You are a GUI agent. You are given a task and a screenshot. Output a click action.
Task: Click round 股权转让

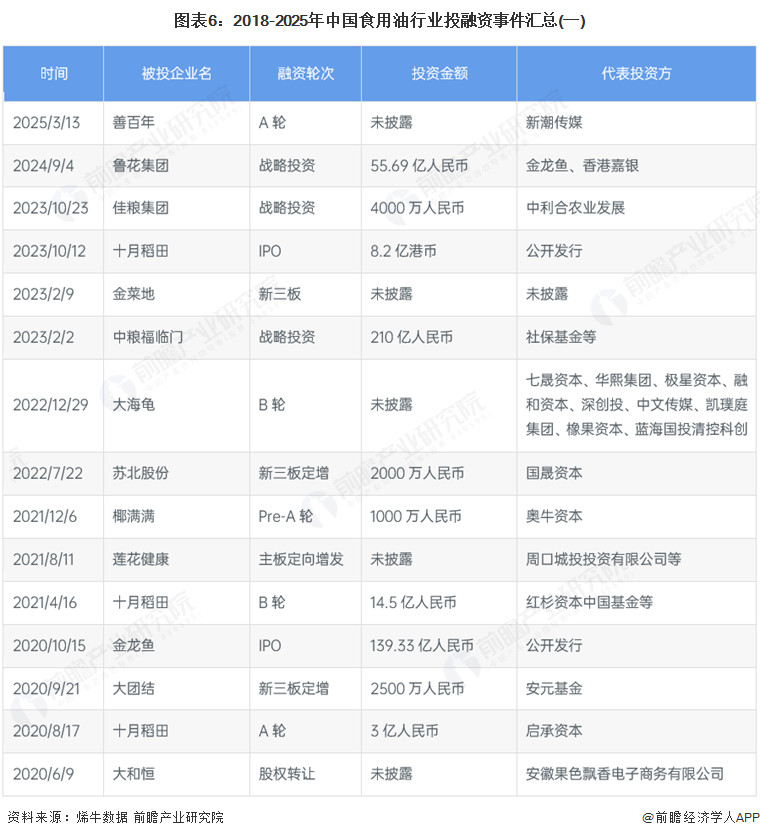pyautogui.click(x=286, y=774)
